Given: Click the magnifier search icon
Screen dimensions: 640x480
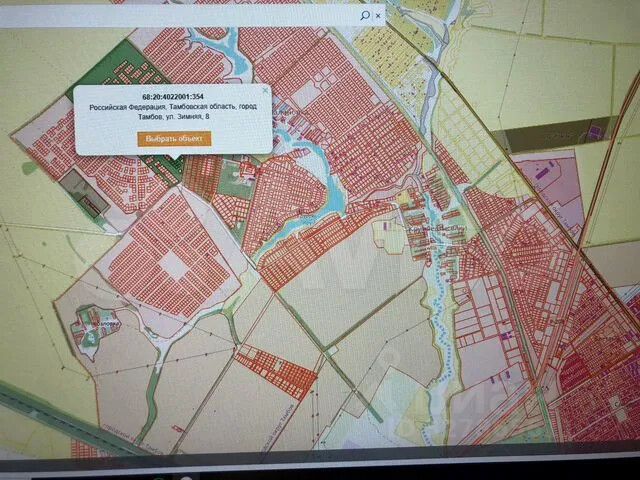Looking at the screenshot, I should pos(365,16).
